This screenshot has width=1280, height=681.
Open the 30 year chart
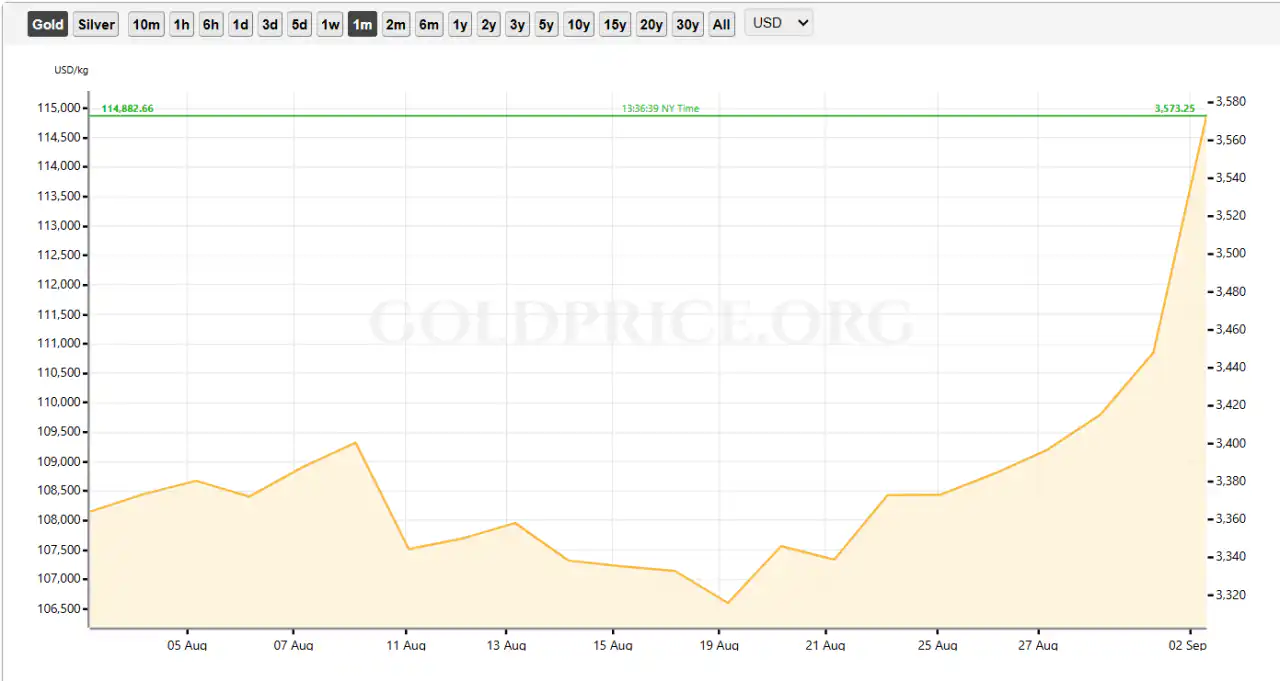point(687,23)
